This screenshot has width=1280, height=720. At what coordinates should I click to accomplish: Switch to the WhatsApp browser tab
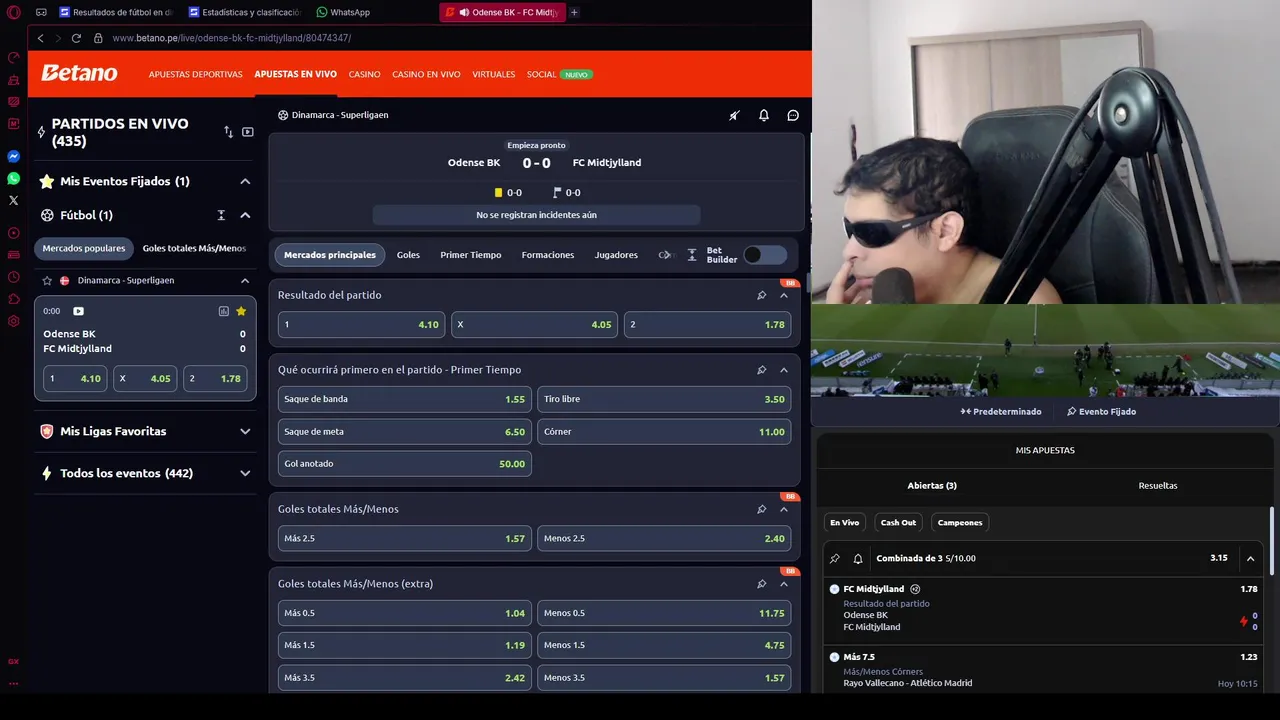click(x=343, y=12)
